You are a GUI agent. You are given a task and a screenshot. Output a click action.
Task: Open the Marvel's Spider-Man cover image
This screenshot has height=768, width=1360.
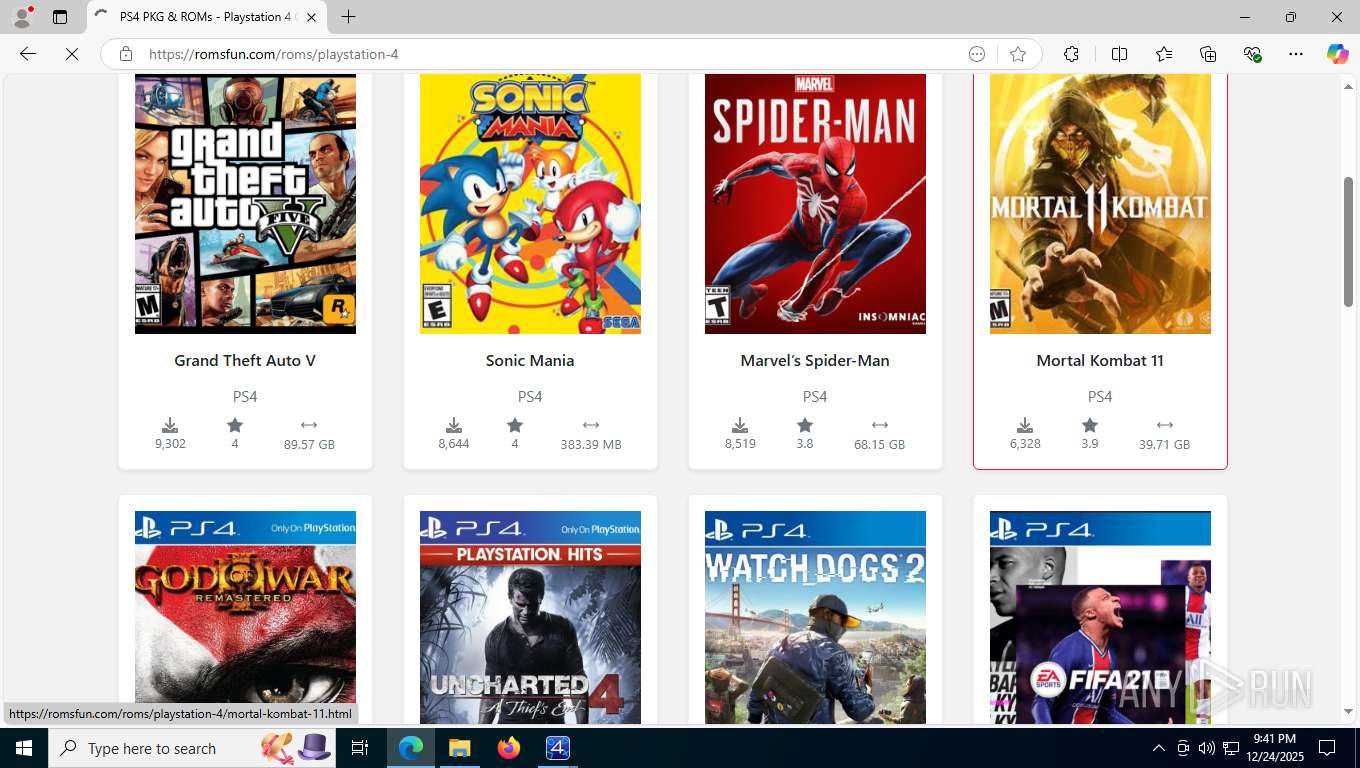point(815,204)
